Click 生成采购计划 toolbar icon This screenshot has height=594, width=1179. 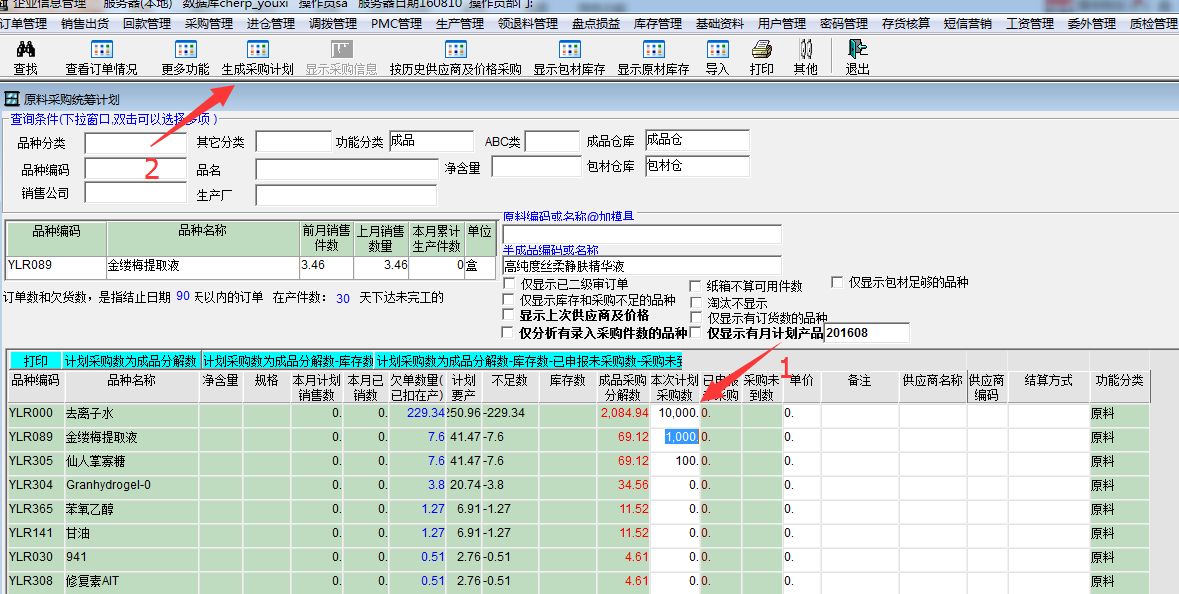[x=257, y=50]
